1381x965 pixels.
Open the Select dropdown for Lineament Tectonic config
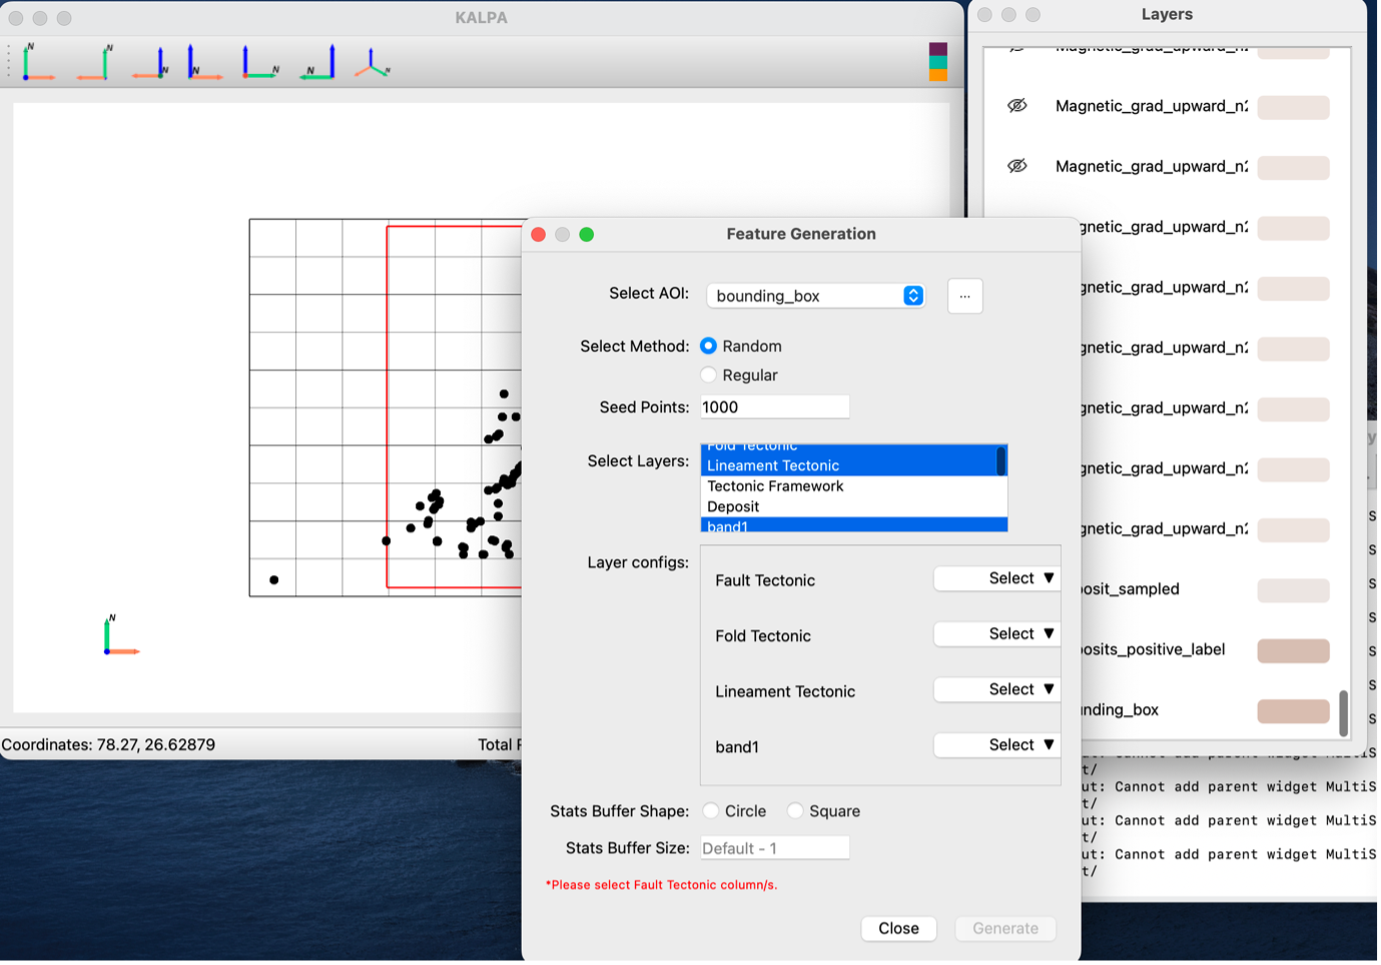tap(997, 690)
